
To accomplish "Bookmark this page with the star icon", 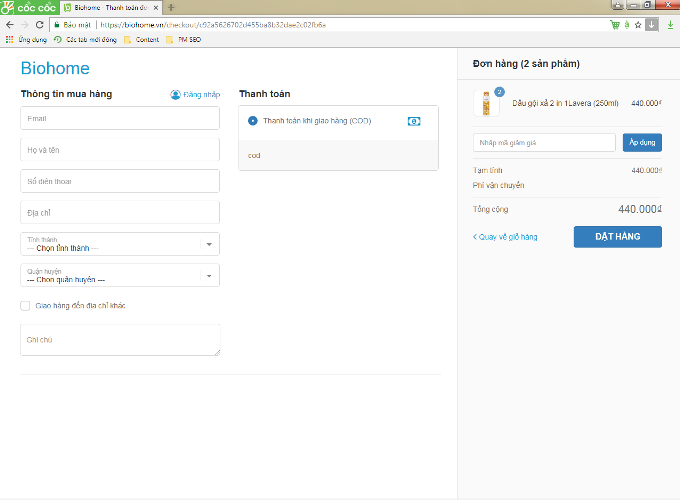I will [638, 24].
